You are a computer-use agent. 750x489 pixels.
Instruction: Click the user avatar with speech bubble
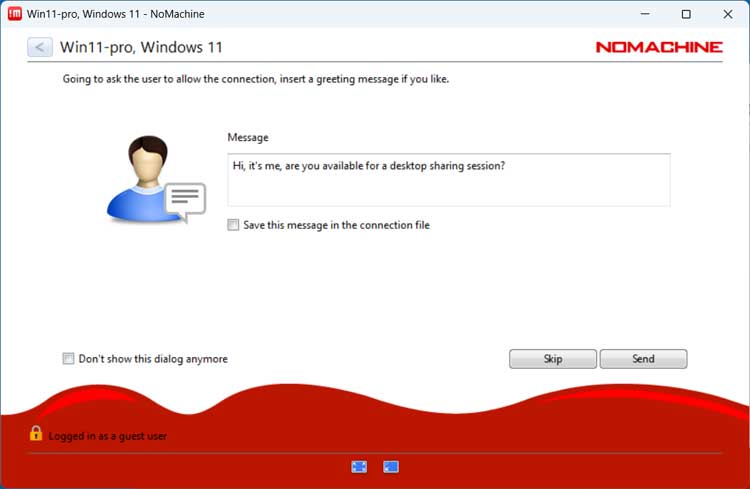(x=156, y=179)
